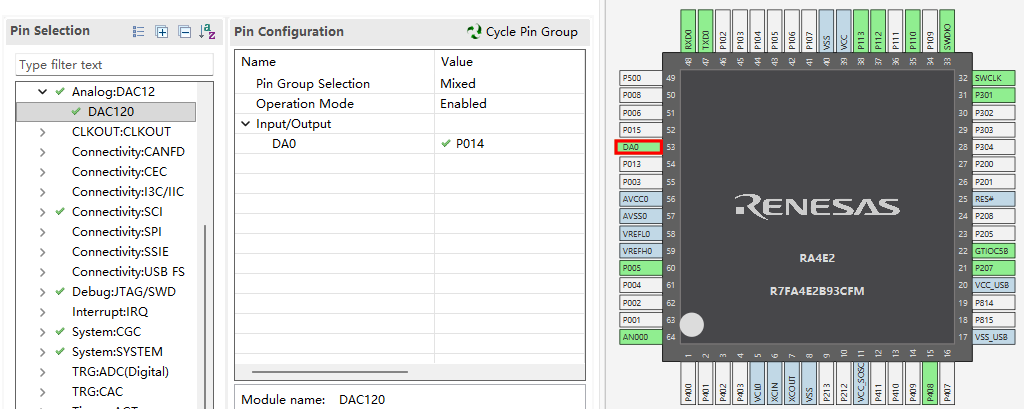
Task: Click the Pin Selection tree vertical scrollbar
Action: pos(206,317)
